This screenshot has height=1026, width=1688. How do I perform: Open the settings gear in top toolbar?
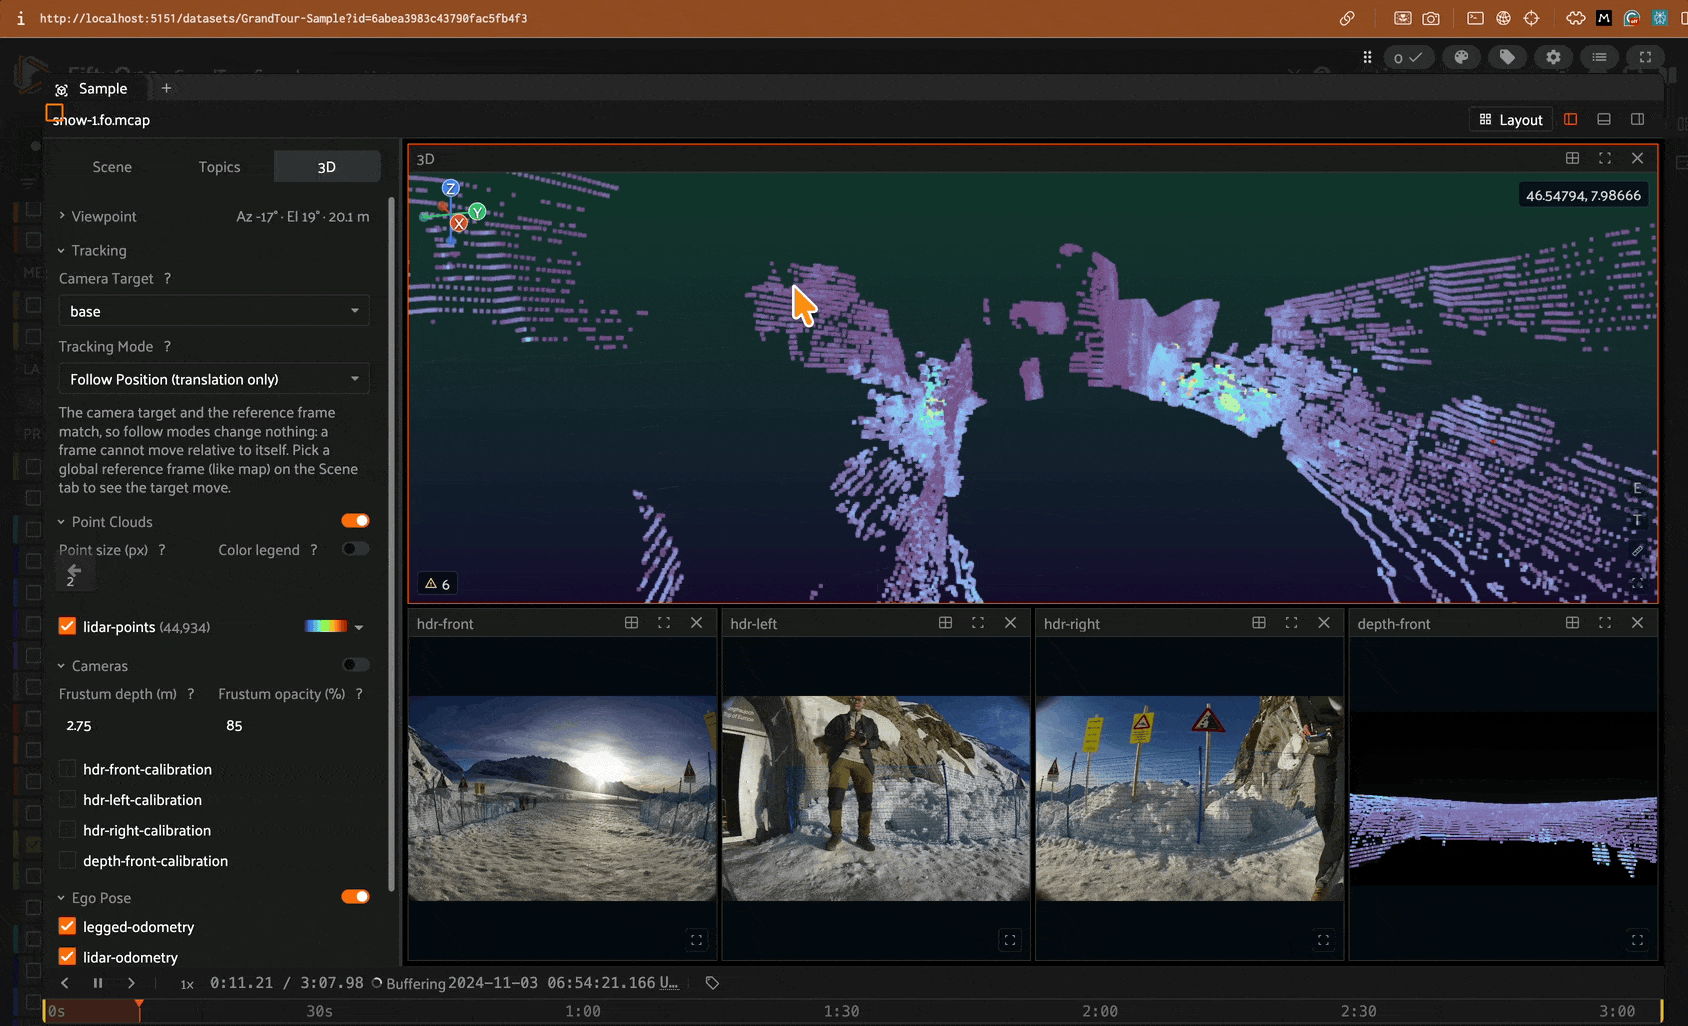tap(1553, 57)
